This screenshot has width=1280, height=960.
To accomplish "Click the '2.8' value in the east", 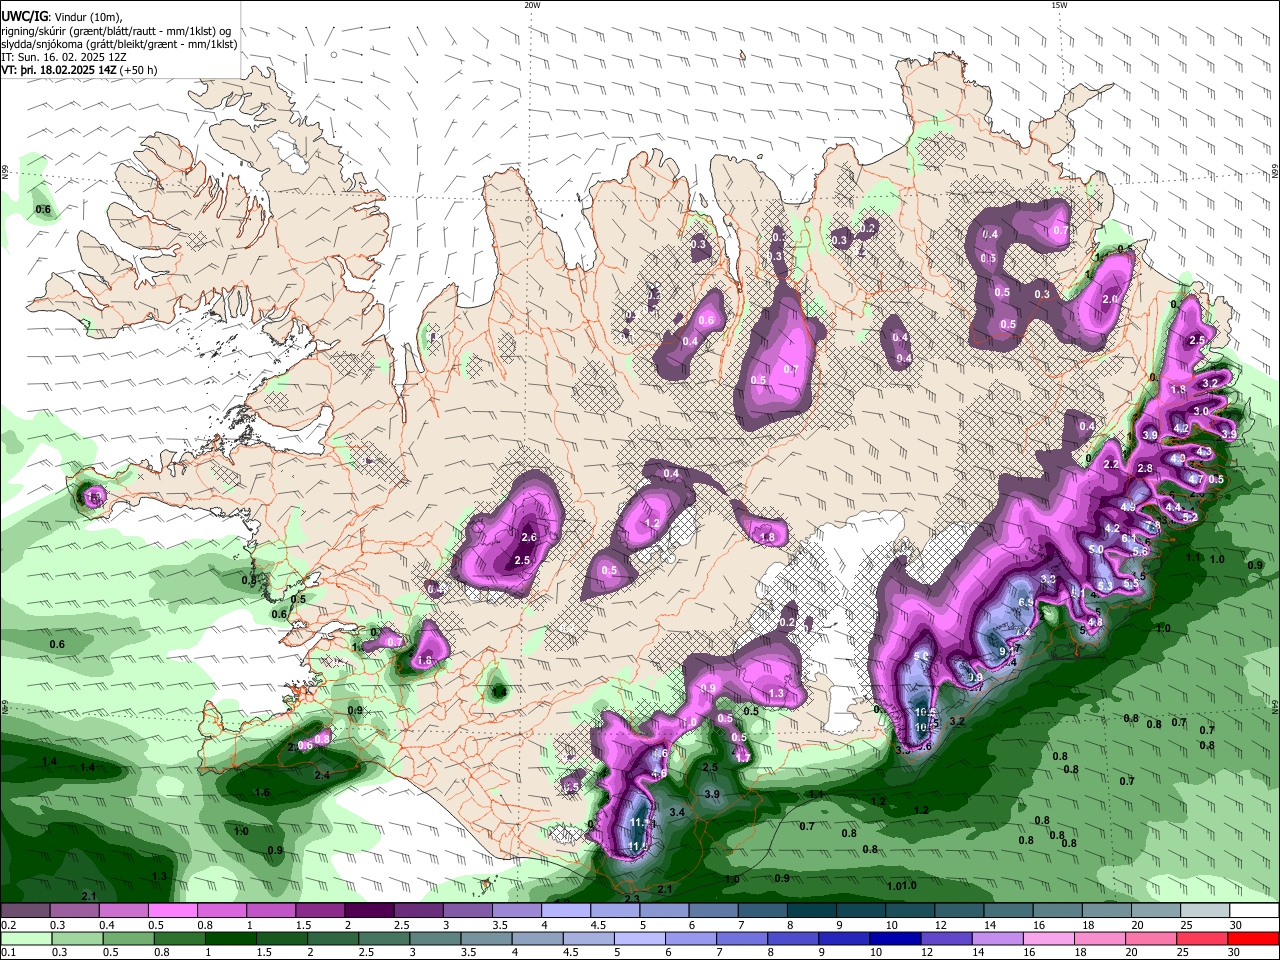I will 1145,468.
